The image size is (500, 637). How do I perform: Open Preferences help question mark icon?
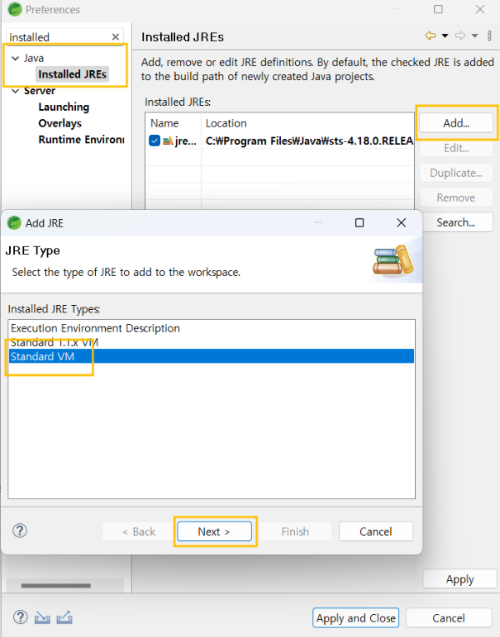(20, 617)
